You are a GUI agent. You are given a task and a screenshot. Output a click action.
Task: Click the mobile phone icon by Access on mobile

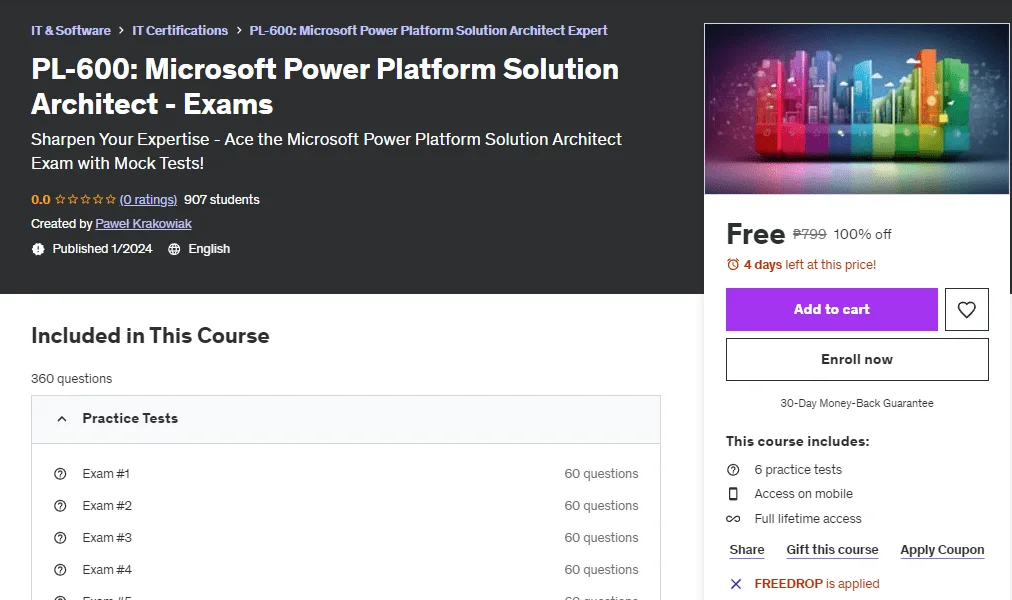[733, 494]
